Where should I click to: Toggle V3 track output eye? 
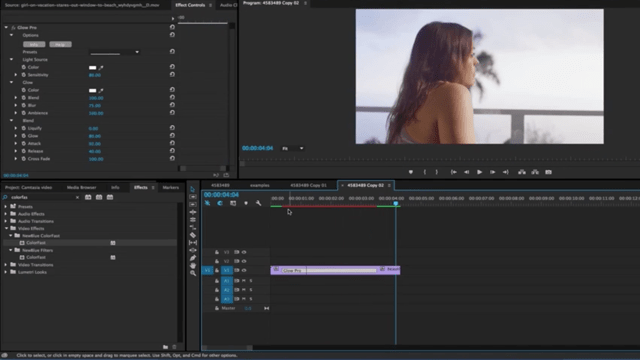coord(244,252)
